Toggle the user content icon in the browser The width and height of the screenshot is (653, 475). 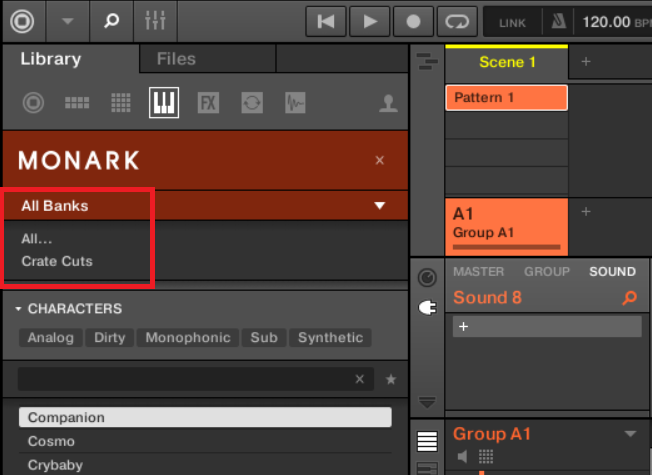coord(388,102)
